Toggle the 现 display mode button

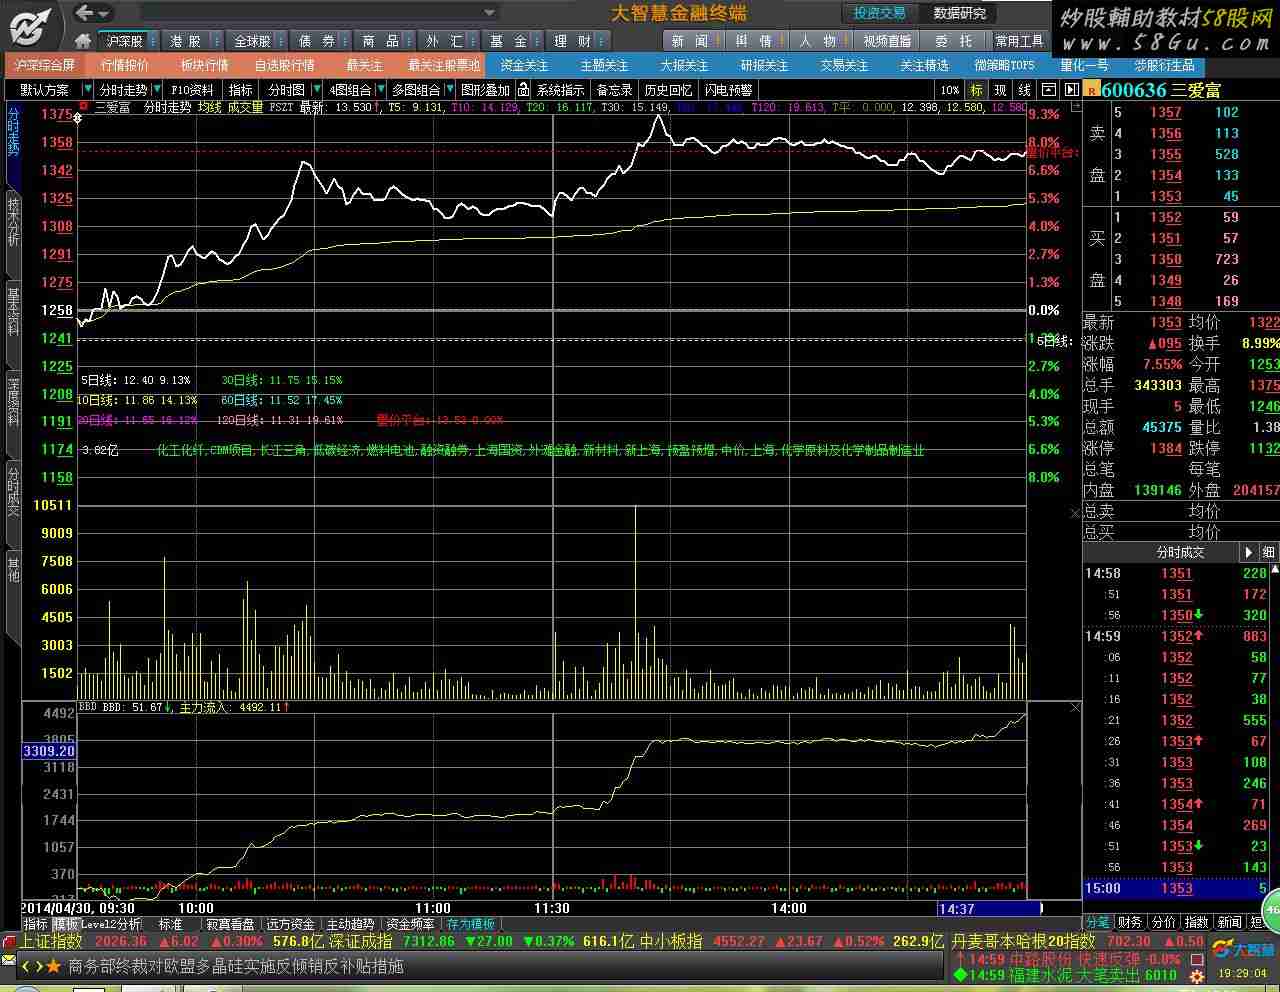coord(1000,90)
